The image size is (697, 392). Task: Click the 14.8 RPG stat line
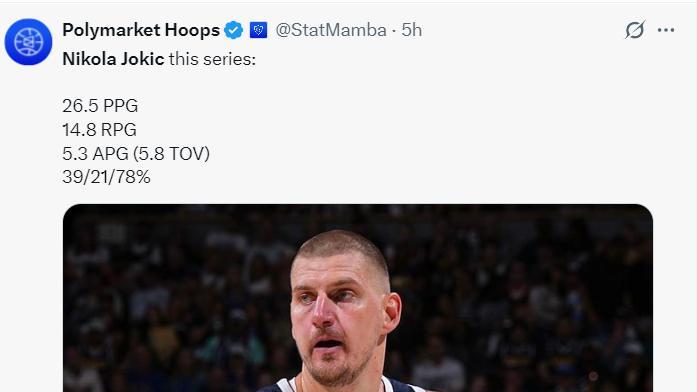pos(99,130)
